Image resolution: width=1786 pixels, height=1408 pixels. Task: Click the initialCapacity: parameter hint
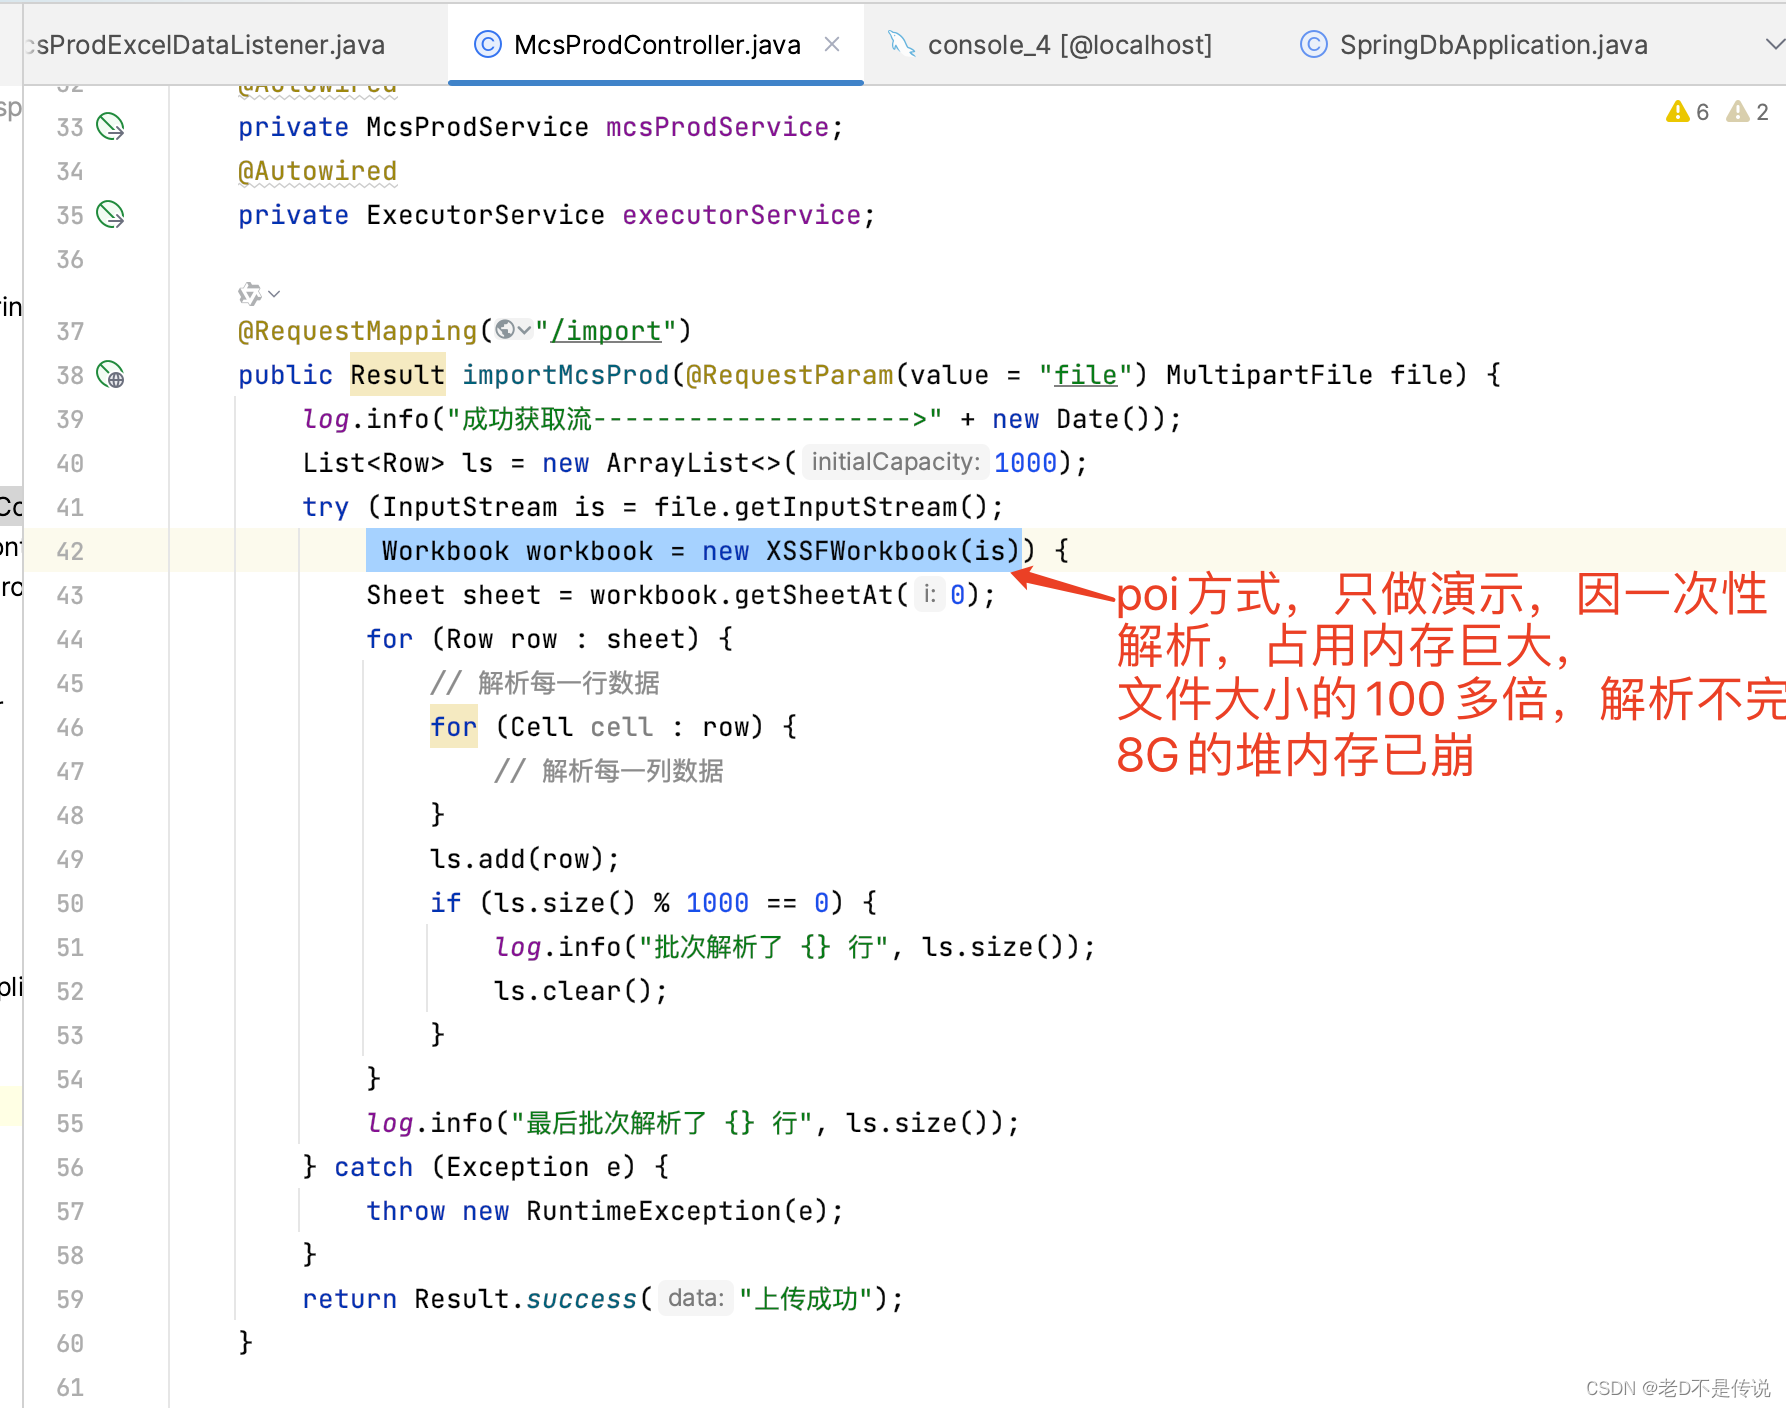895,462
